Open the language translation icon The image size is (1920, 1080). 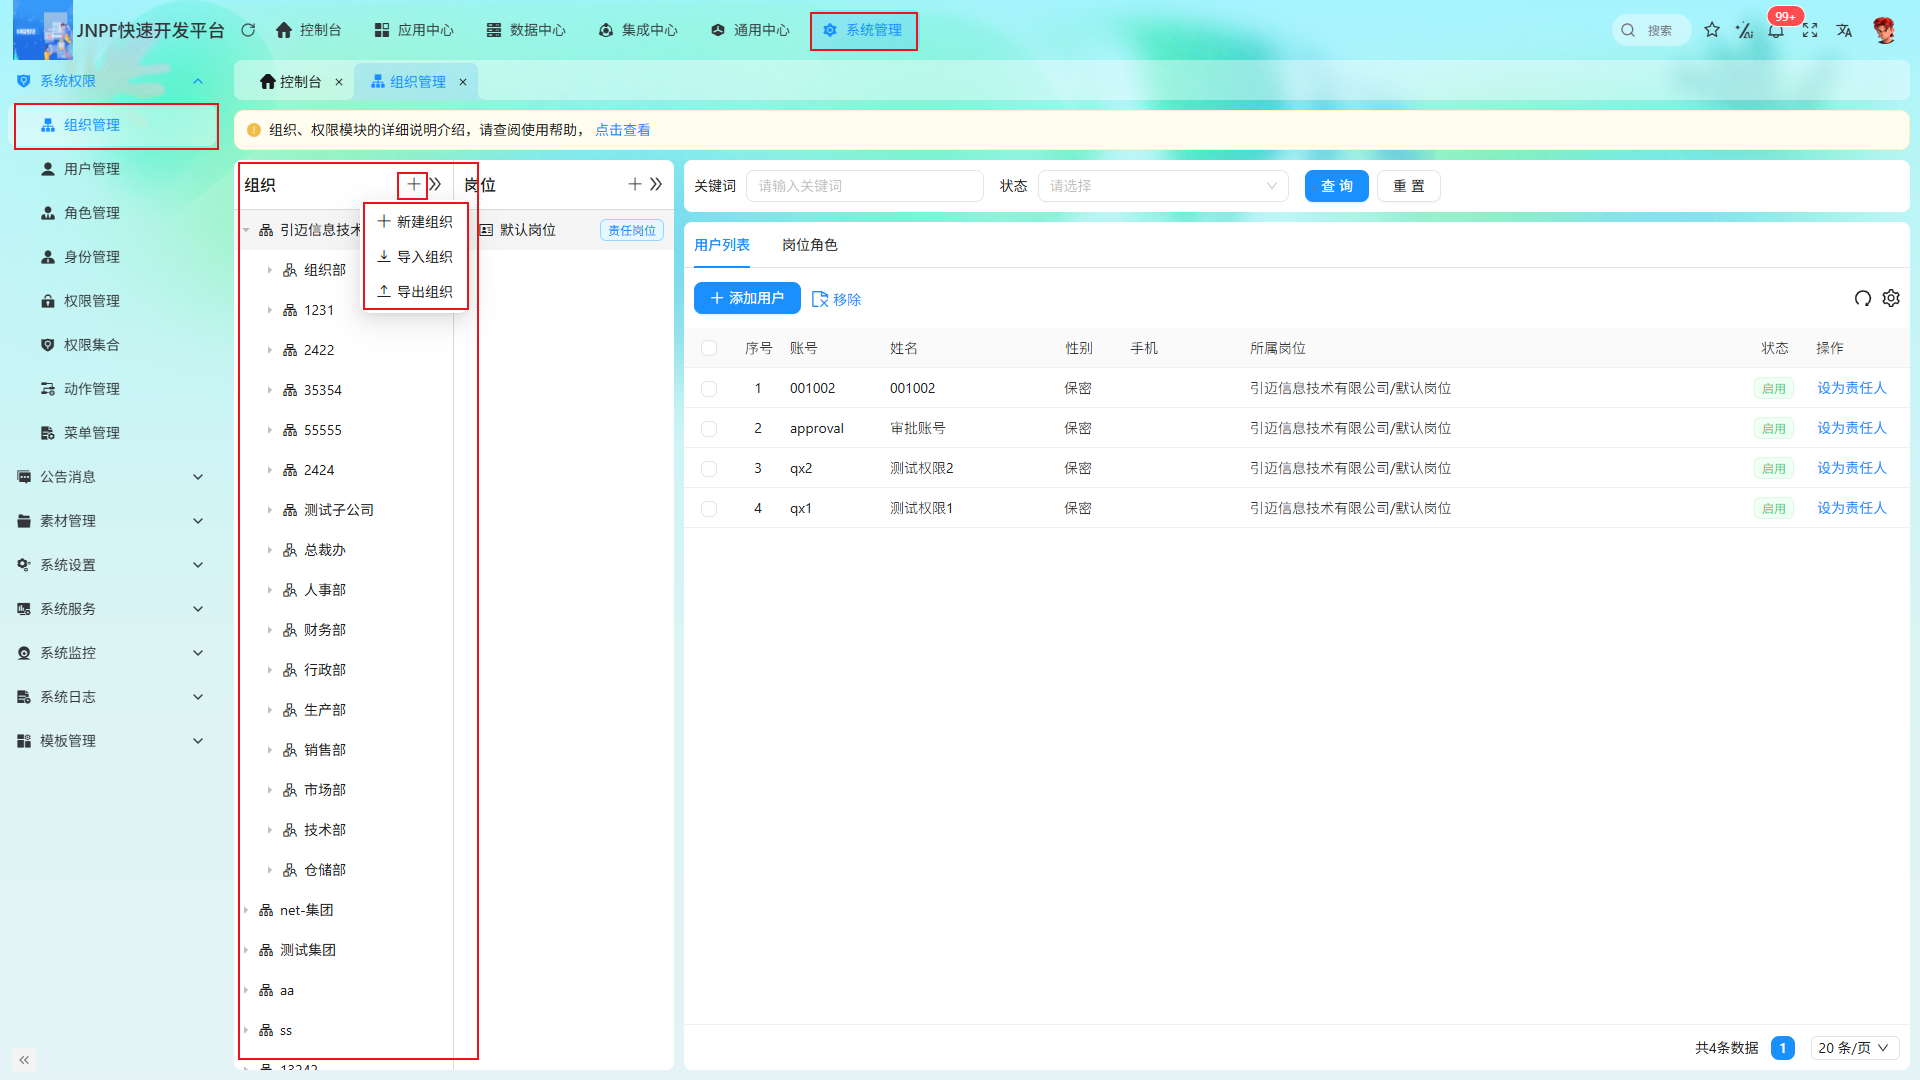[1844, 30]
